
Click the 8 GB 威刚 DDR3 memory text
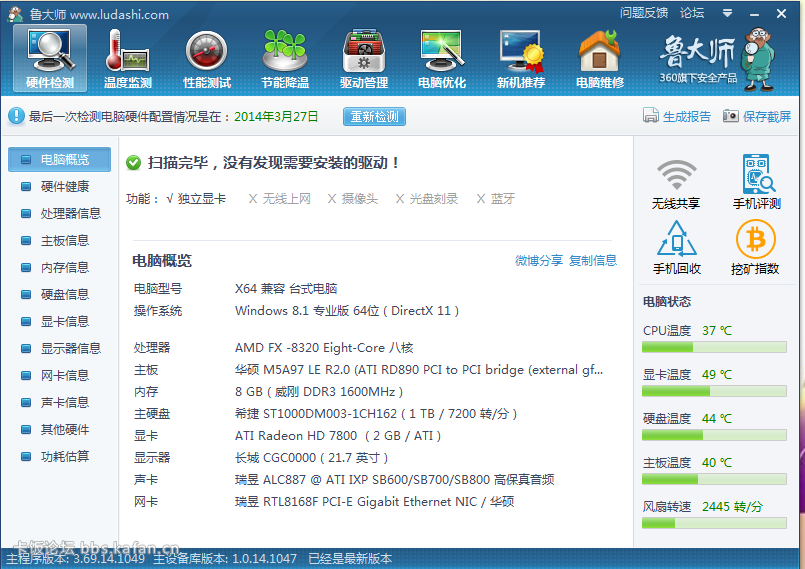319,392
